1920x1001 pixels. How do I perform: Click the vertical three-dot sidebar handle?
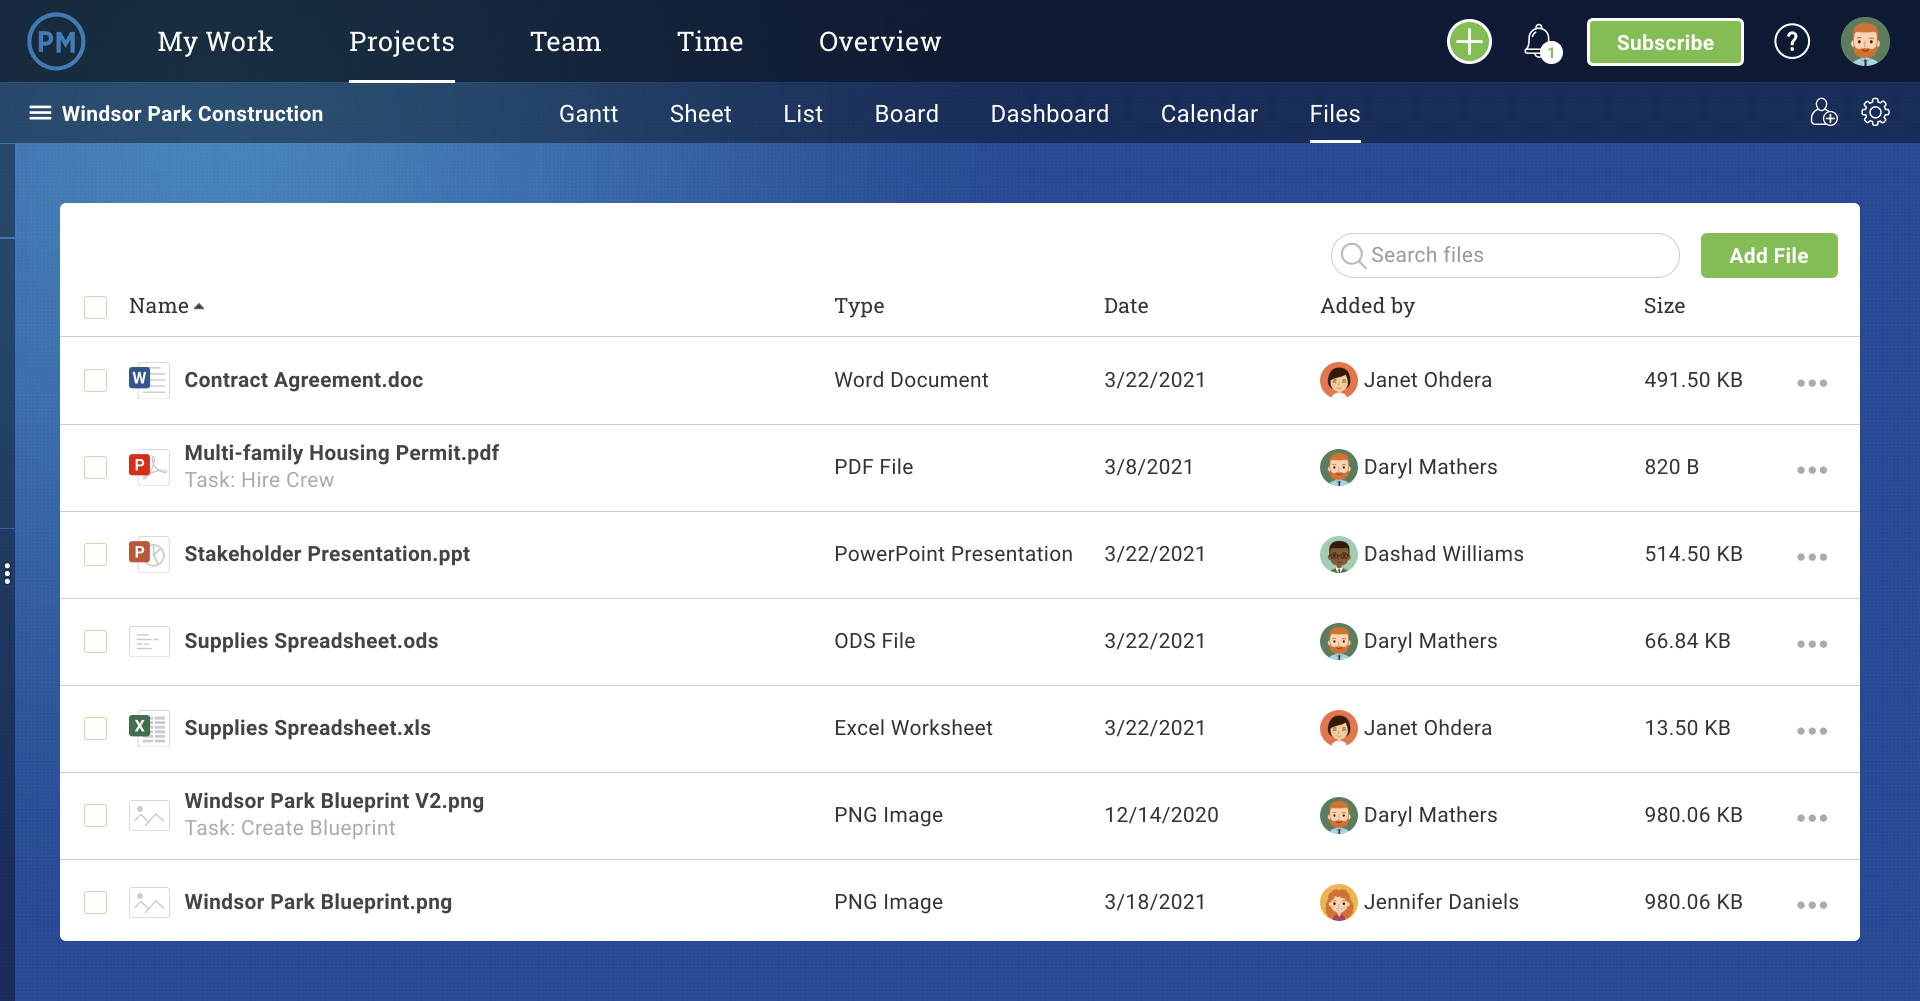click(7, 573)
